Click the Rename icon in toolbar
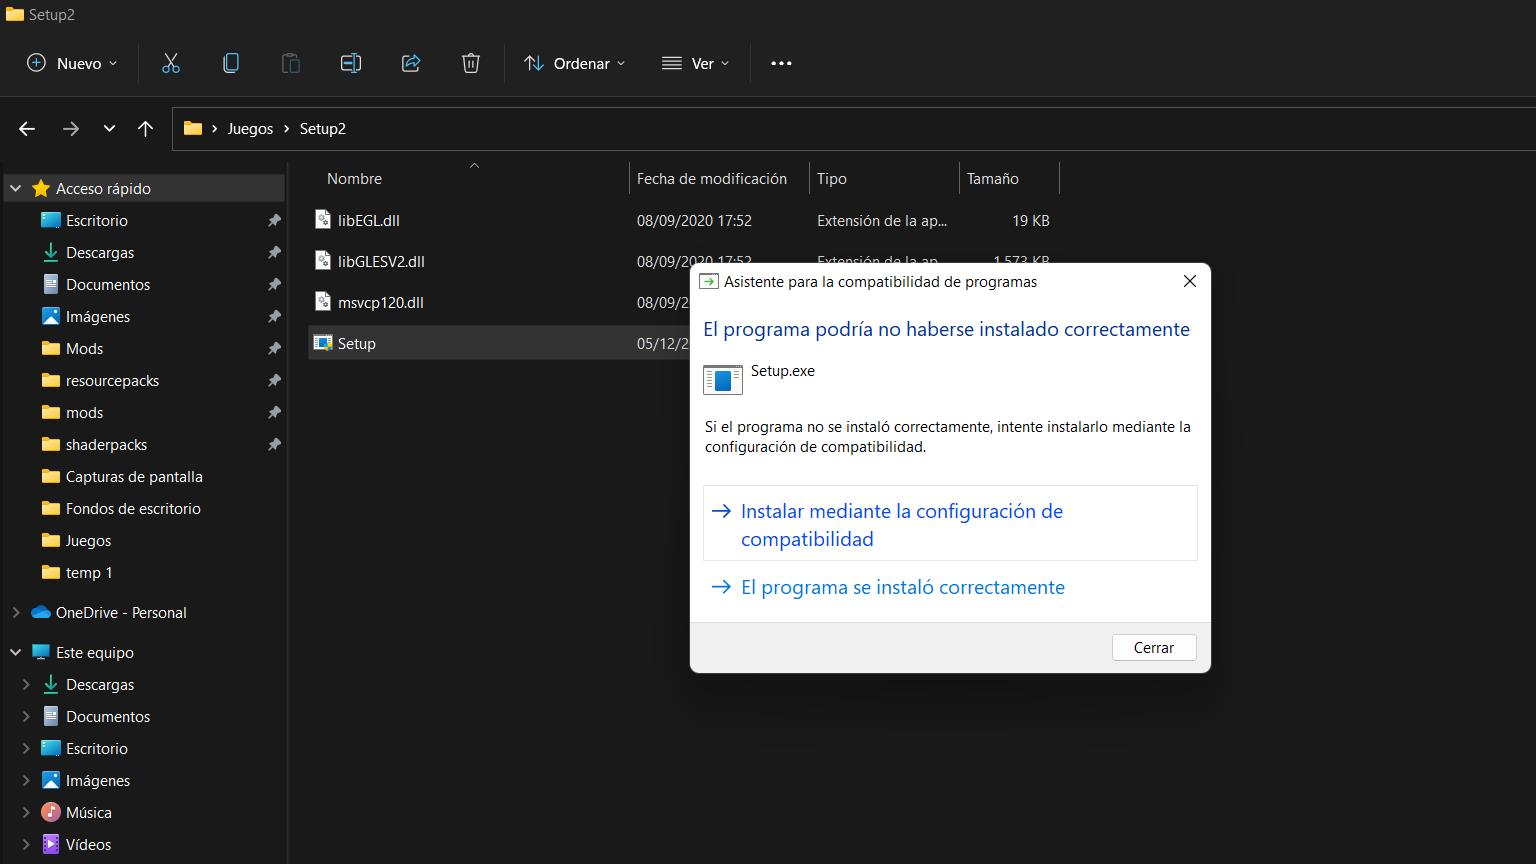 click(351, 63)
